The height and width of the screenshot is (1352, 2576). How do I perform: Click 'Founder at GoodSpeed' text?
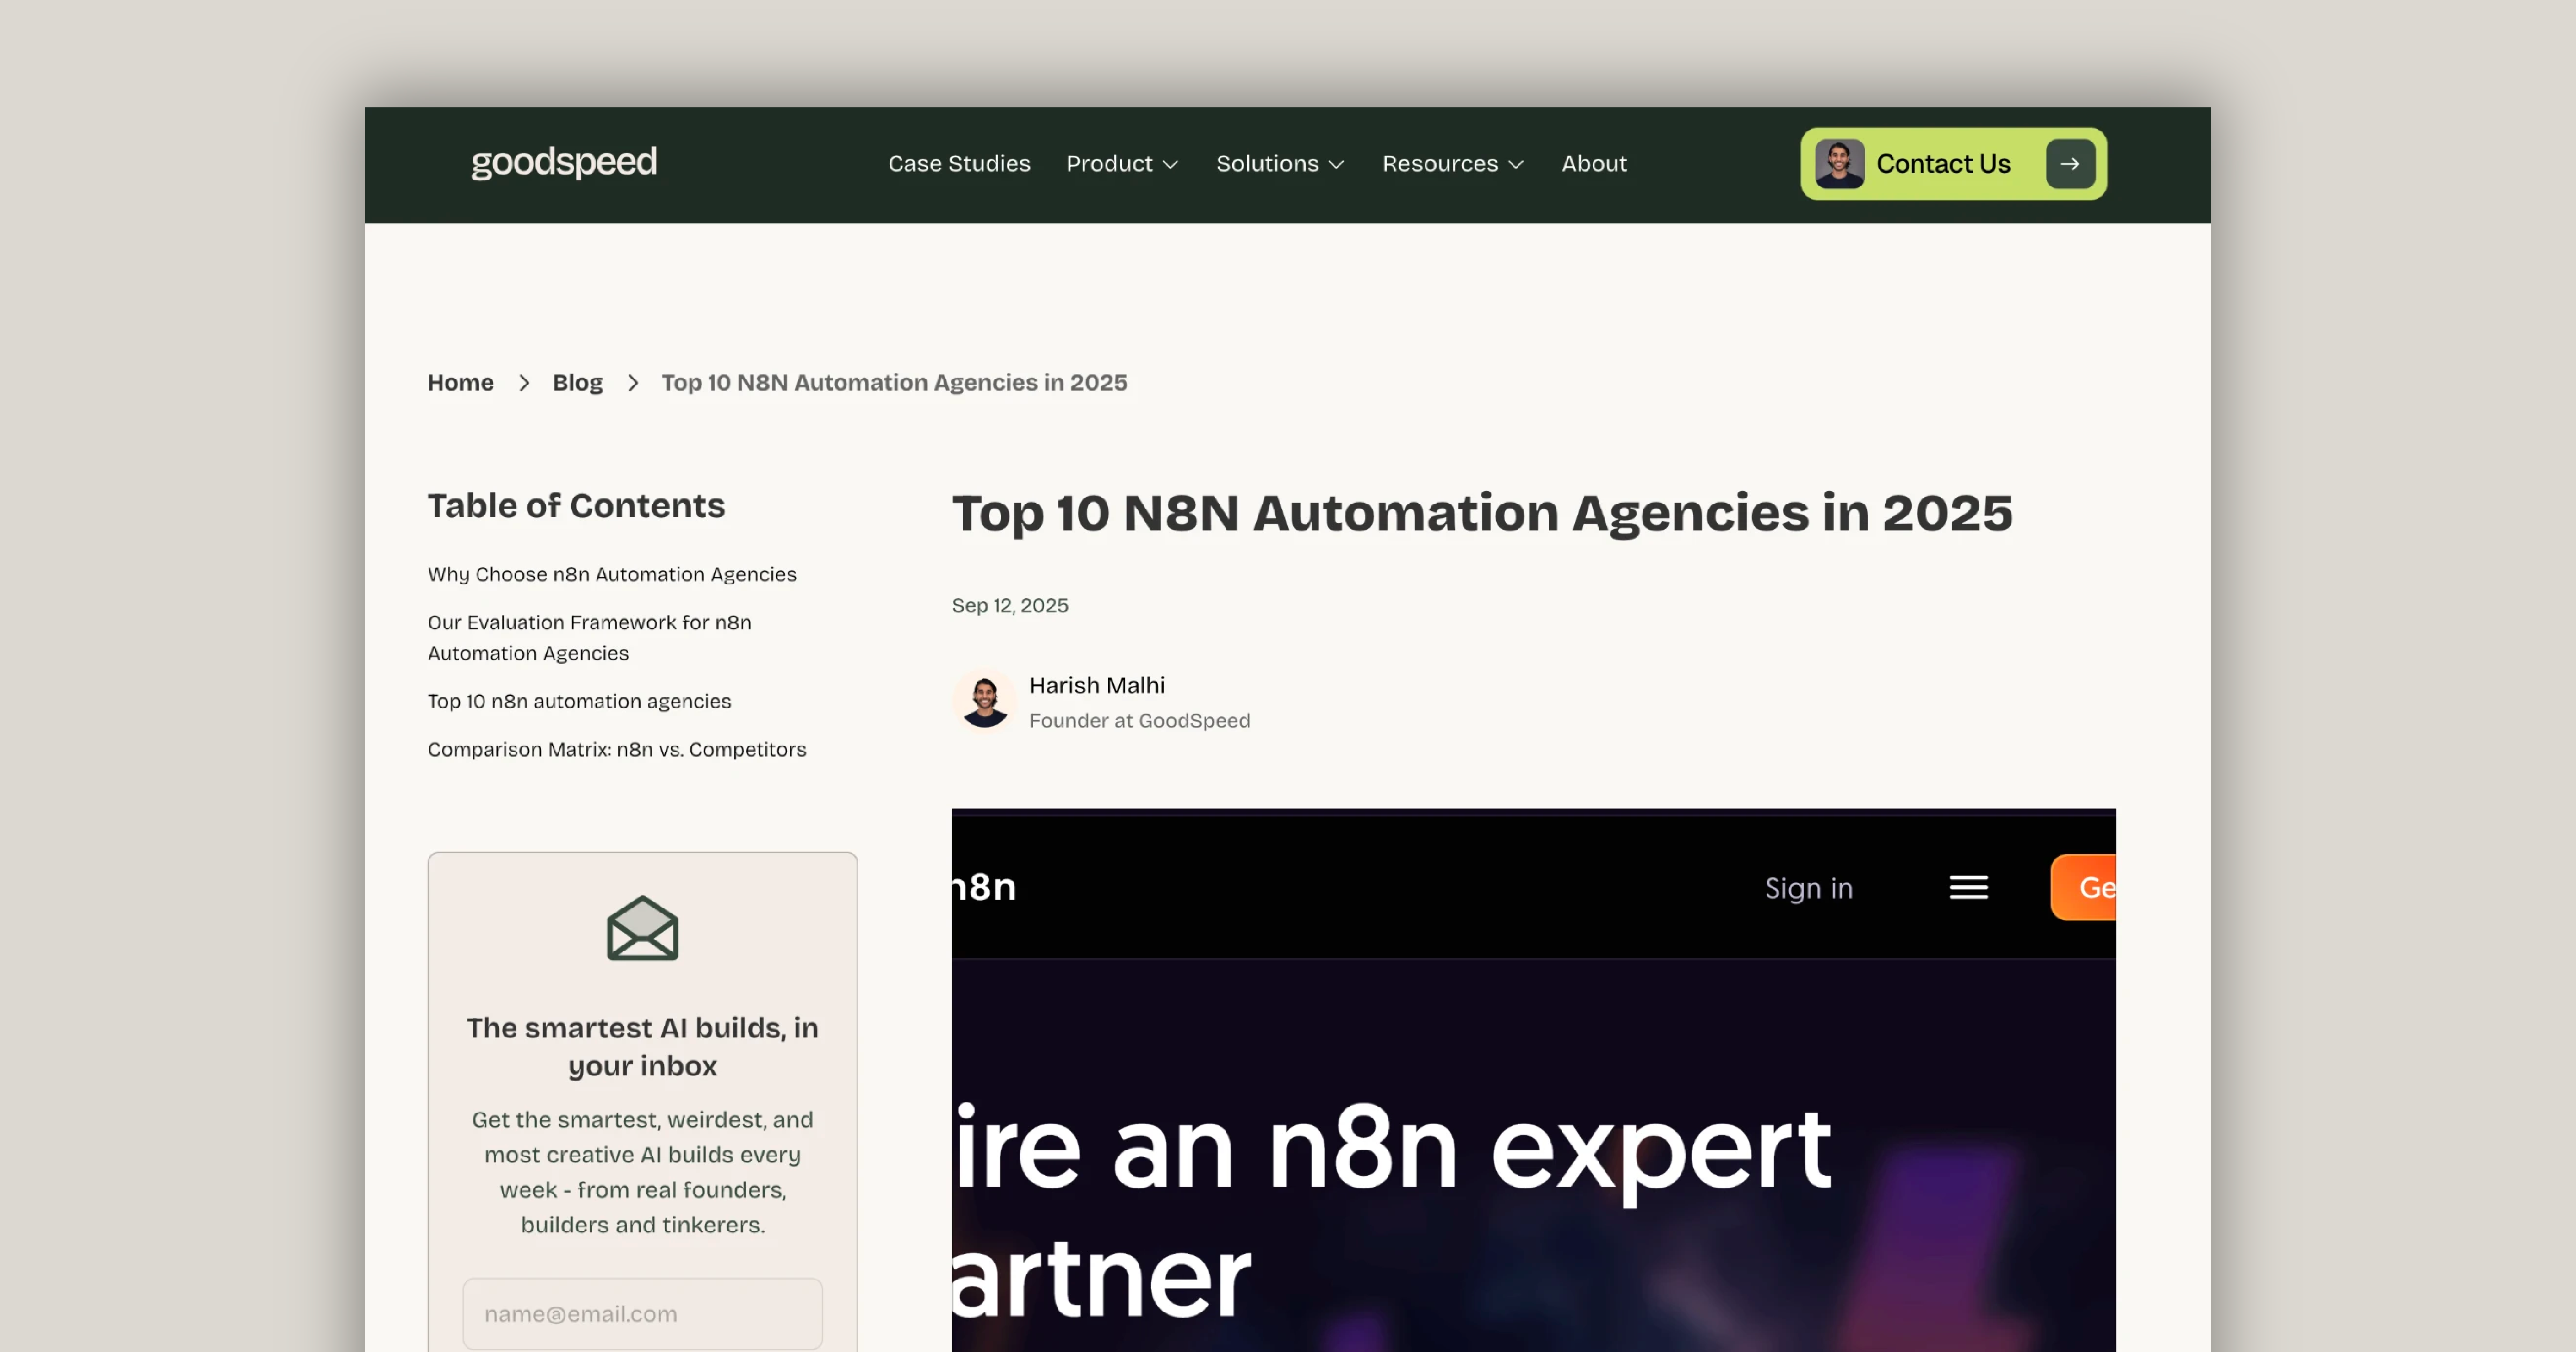click(x=1139, y=720)
